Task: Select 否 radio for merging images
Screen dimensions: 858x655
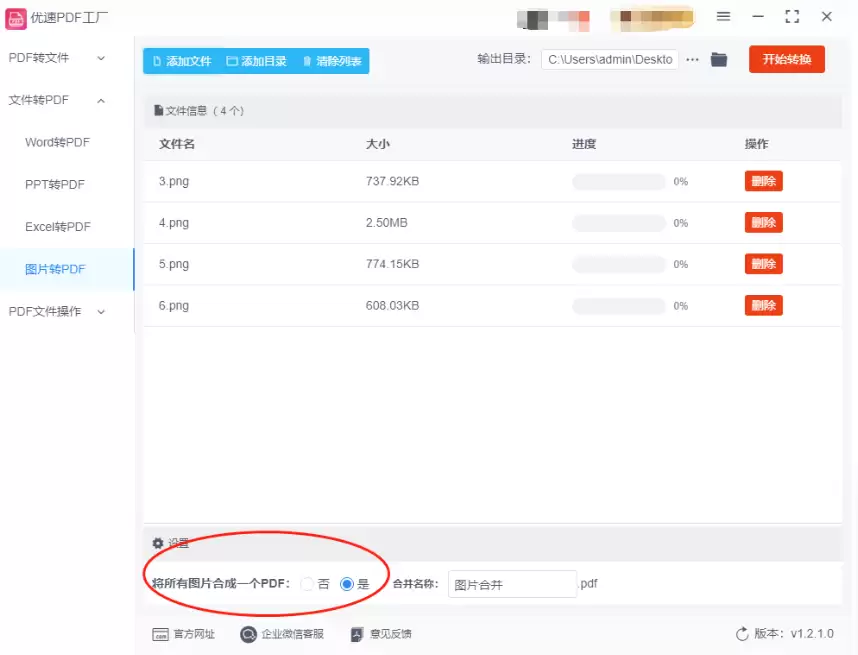Action: tap(307, 584)
